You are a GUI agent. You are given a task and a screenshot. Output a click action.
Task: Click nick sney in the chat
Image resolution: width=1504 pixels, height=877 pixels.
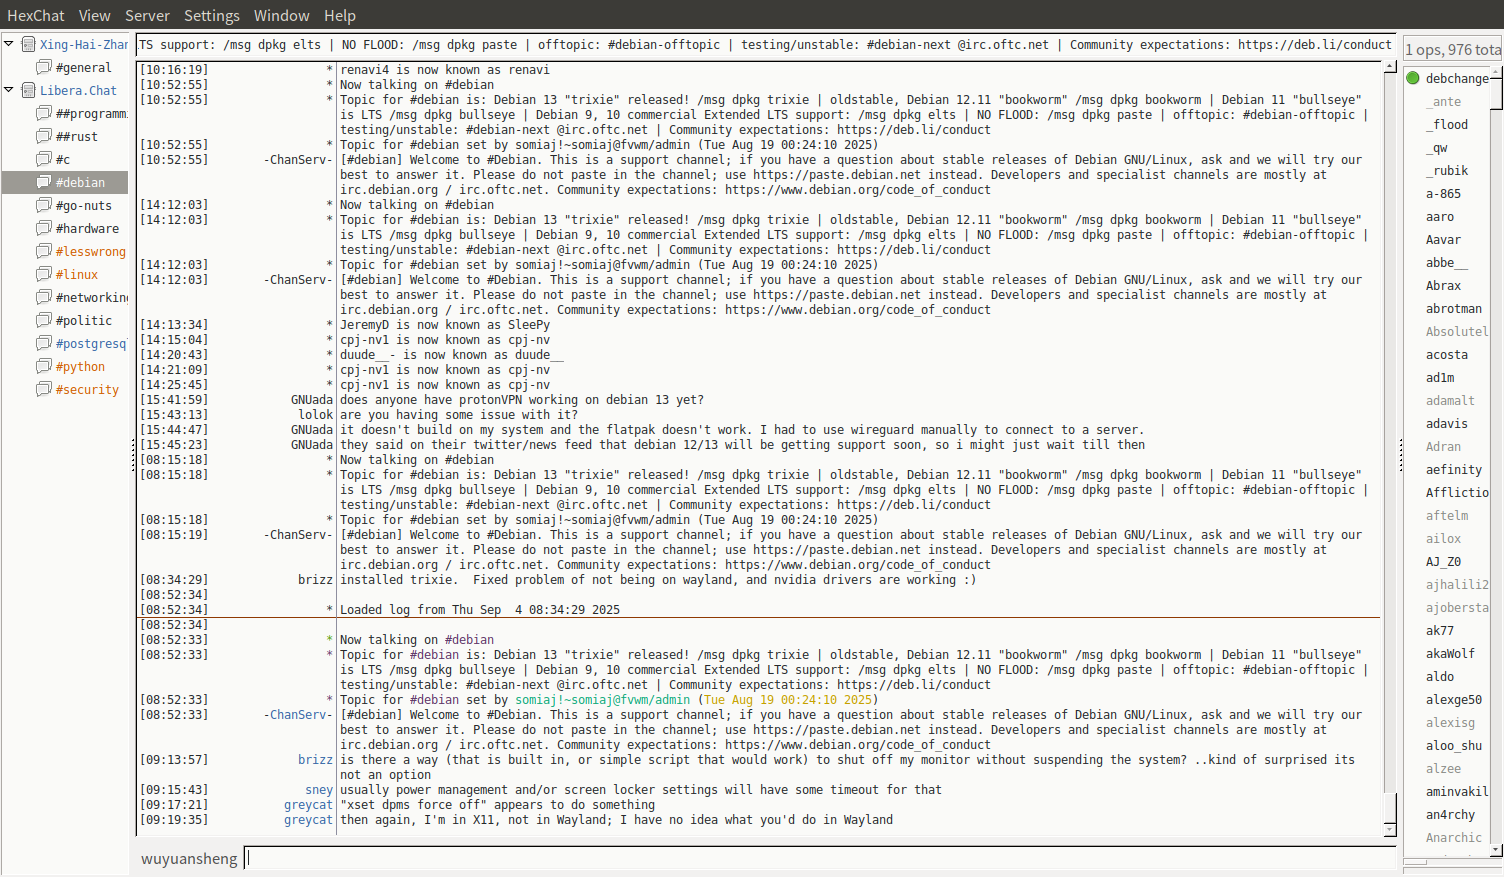[x=319, y=789]
